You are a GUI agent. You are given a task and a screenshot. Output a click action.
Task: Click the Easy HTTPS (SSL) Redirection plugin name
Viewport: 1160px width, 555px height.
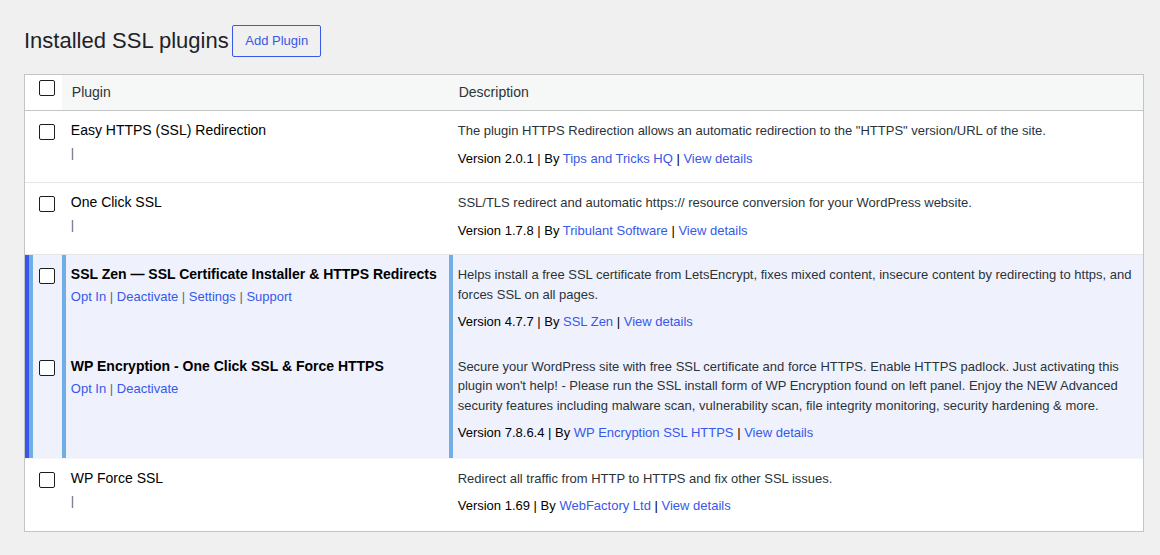click(x=168, y=130)
